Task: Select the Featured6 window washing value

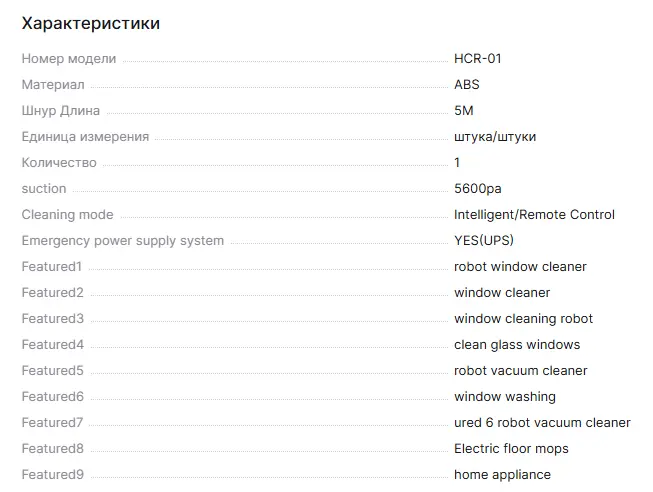Action: (505, 397)
